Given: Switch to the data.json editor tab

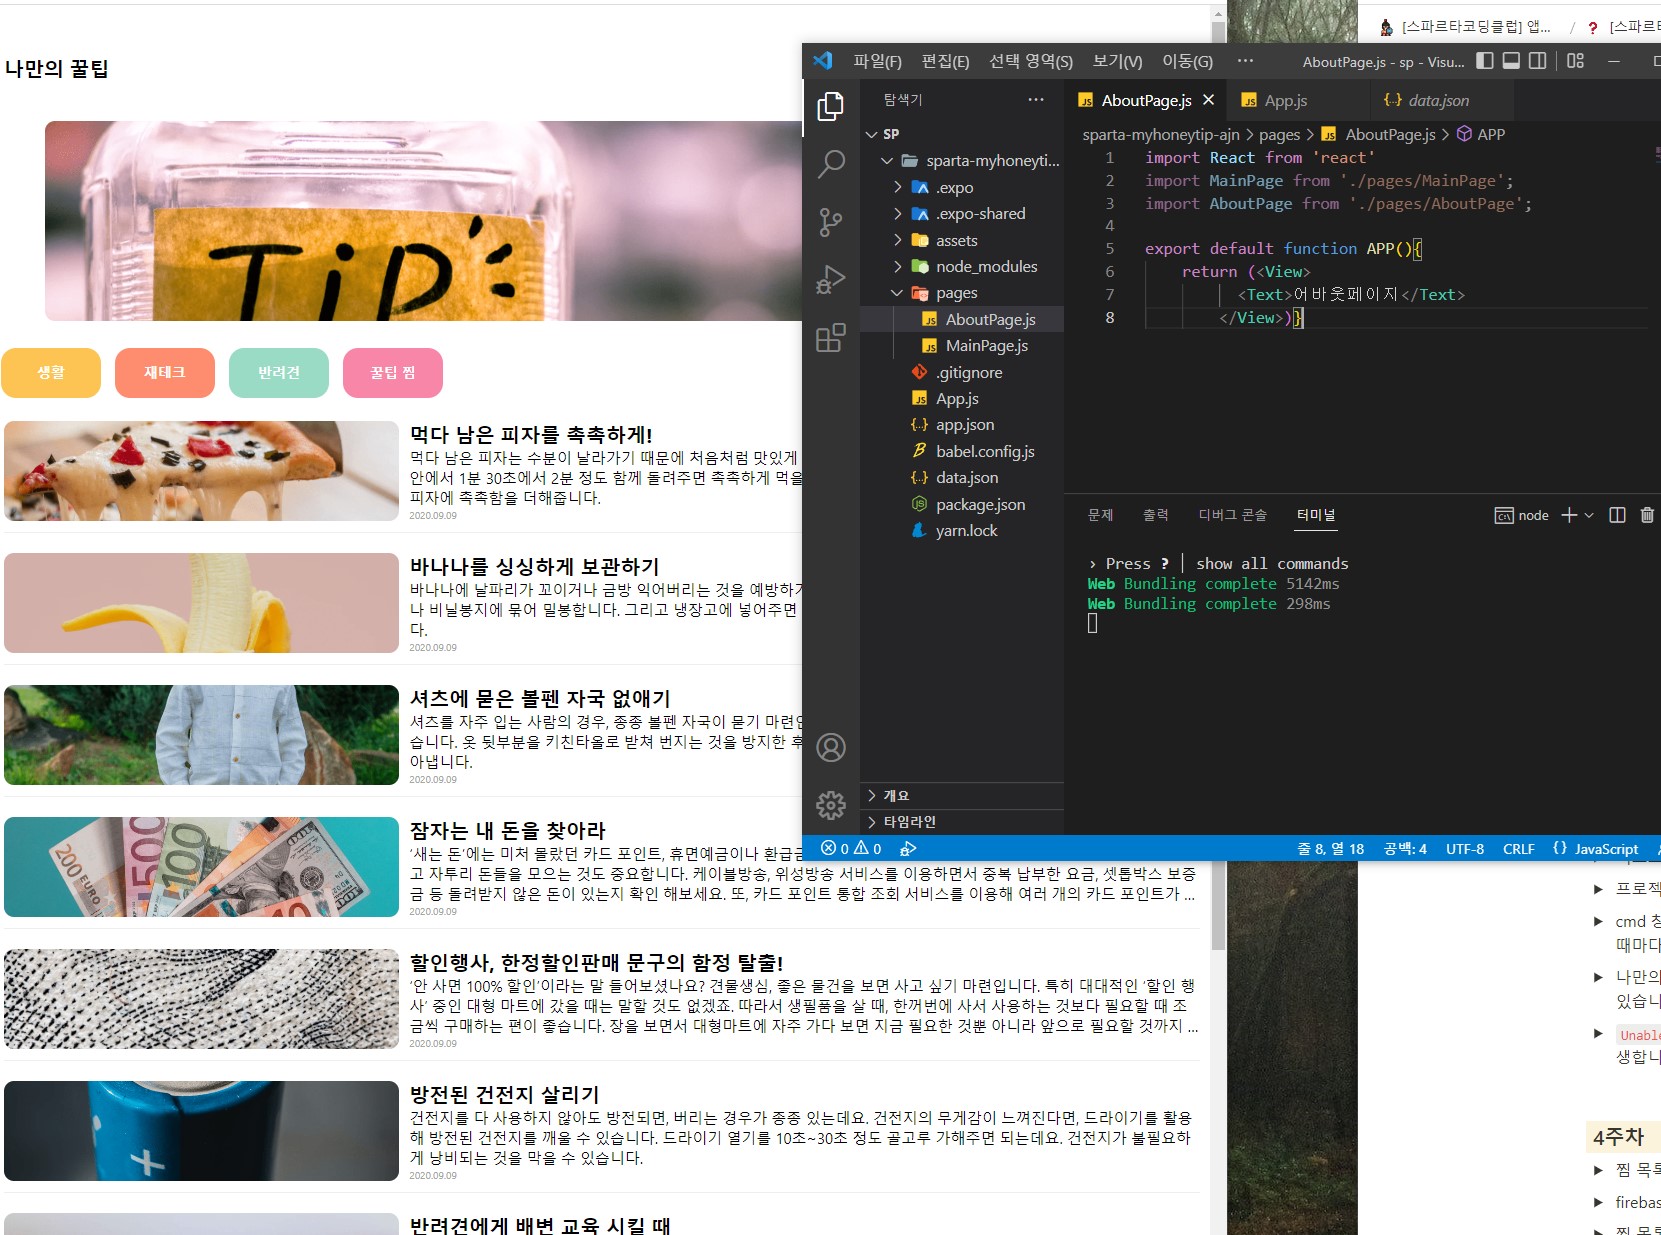Looking at the screenshot, I should (1440, 100).
